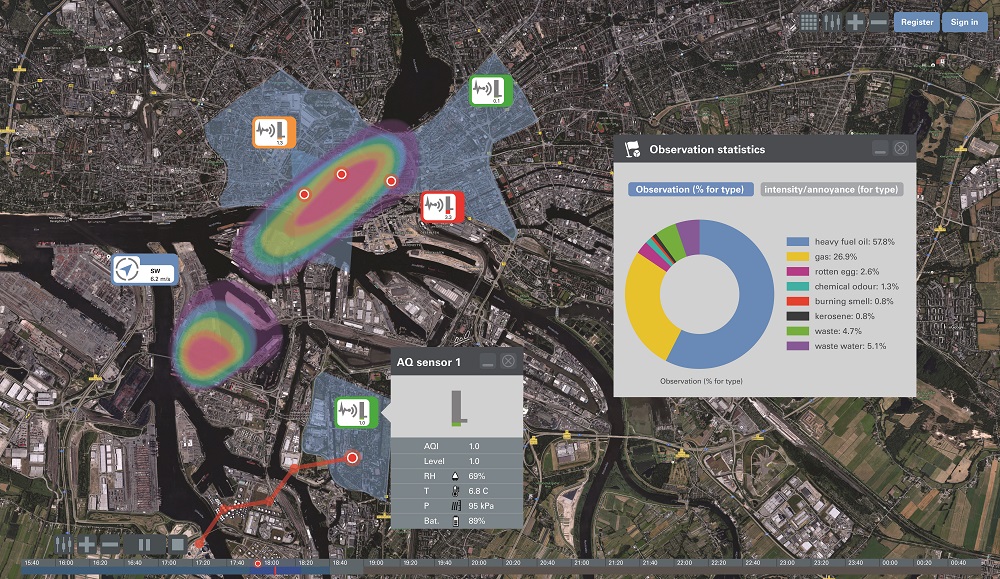Pause the timeline playback
Viewport: 1000px width, 579px height.
click(x=144, y=545)
